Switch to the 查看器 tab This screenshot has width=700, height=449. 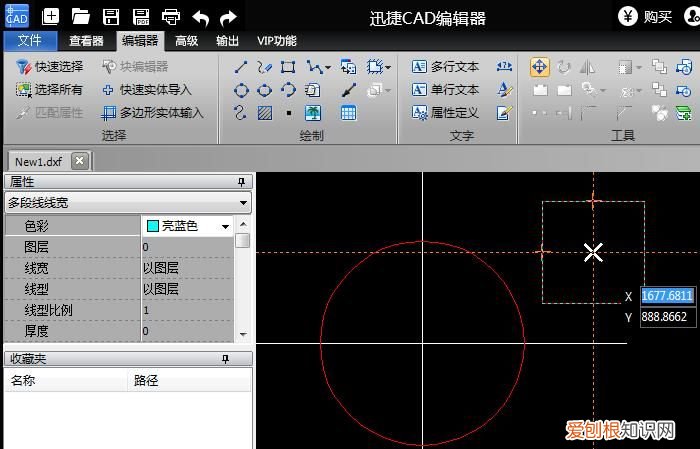click(x=86, y=41)
